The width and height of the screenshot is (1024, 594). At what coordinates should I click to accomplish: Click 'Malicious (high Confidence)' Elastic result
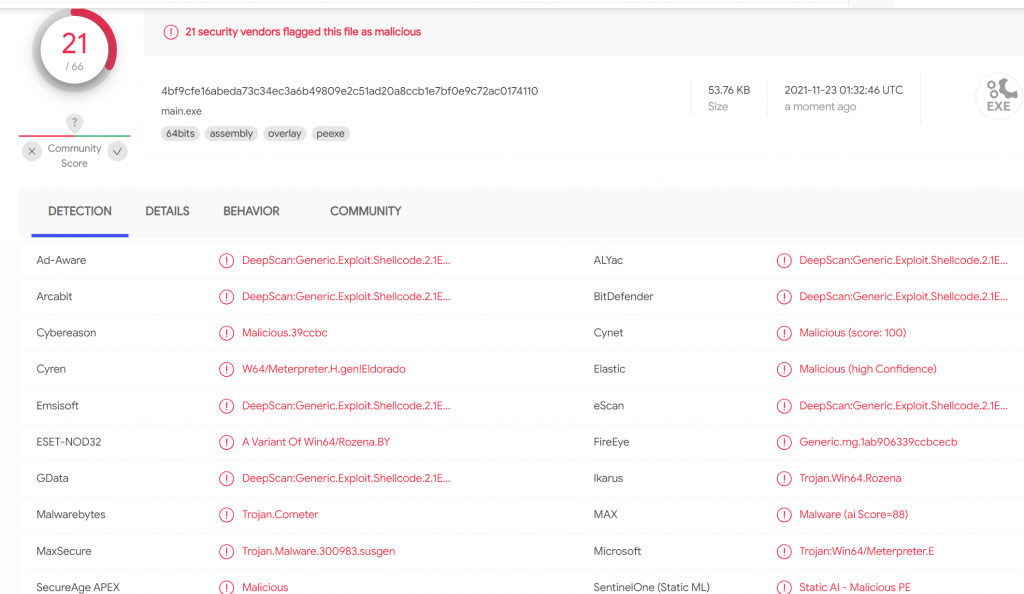point(868,369)
